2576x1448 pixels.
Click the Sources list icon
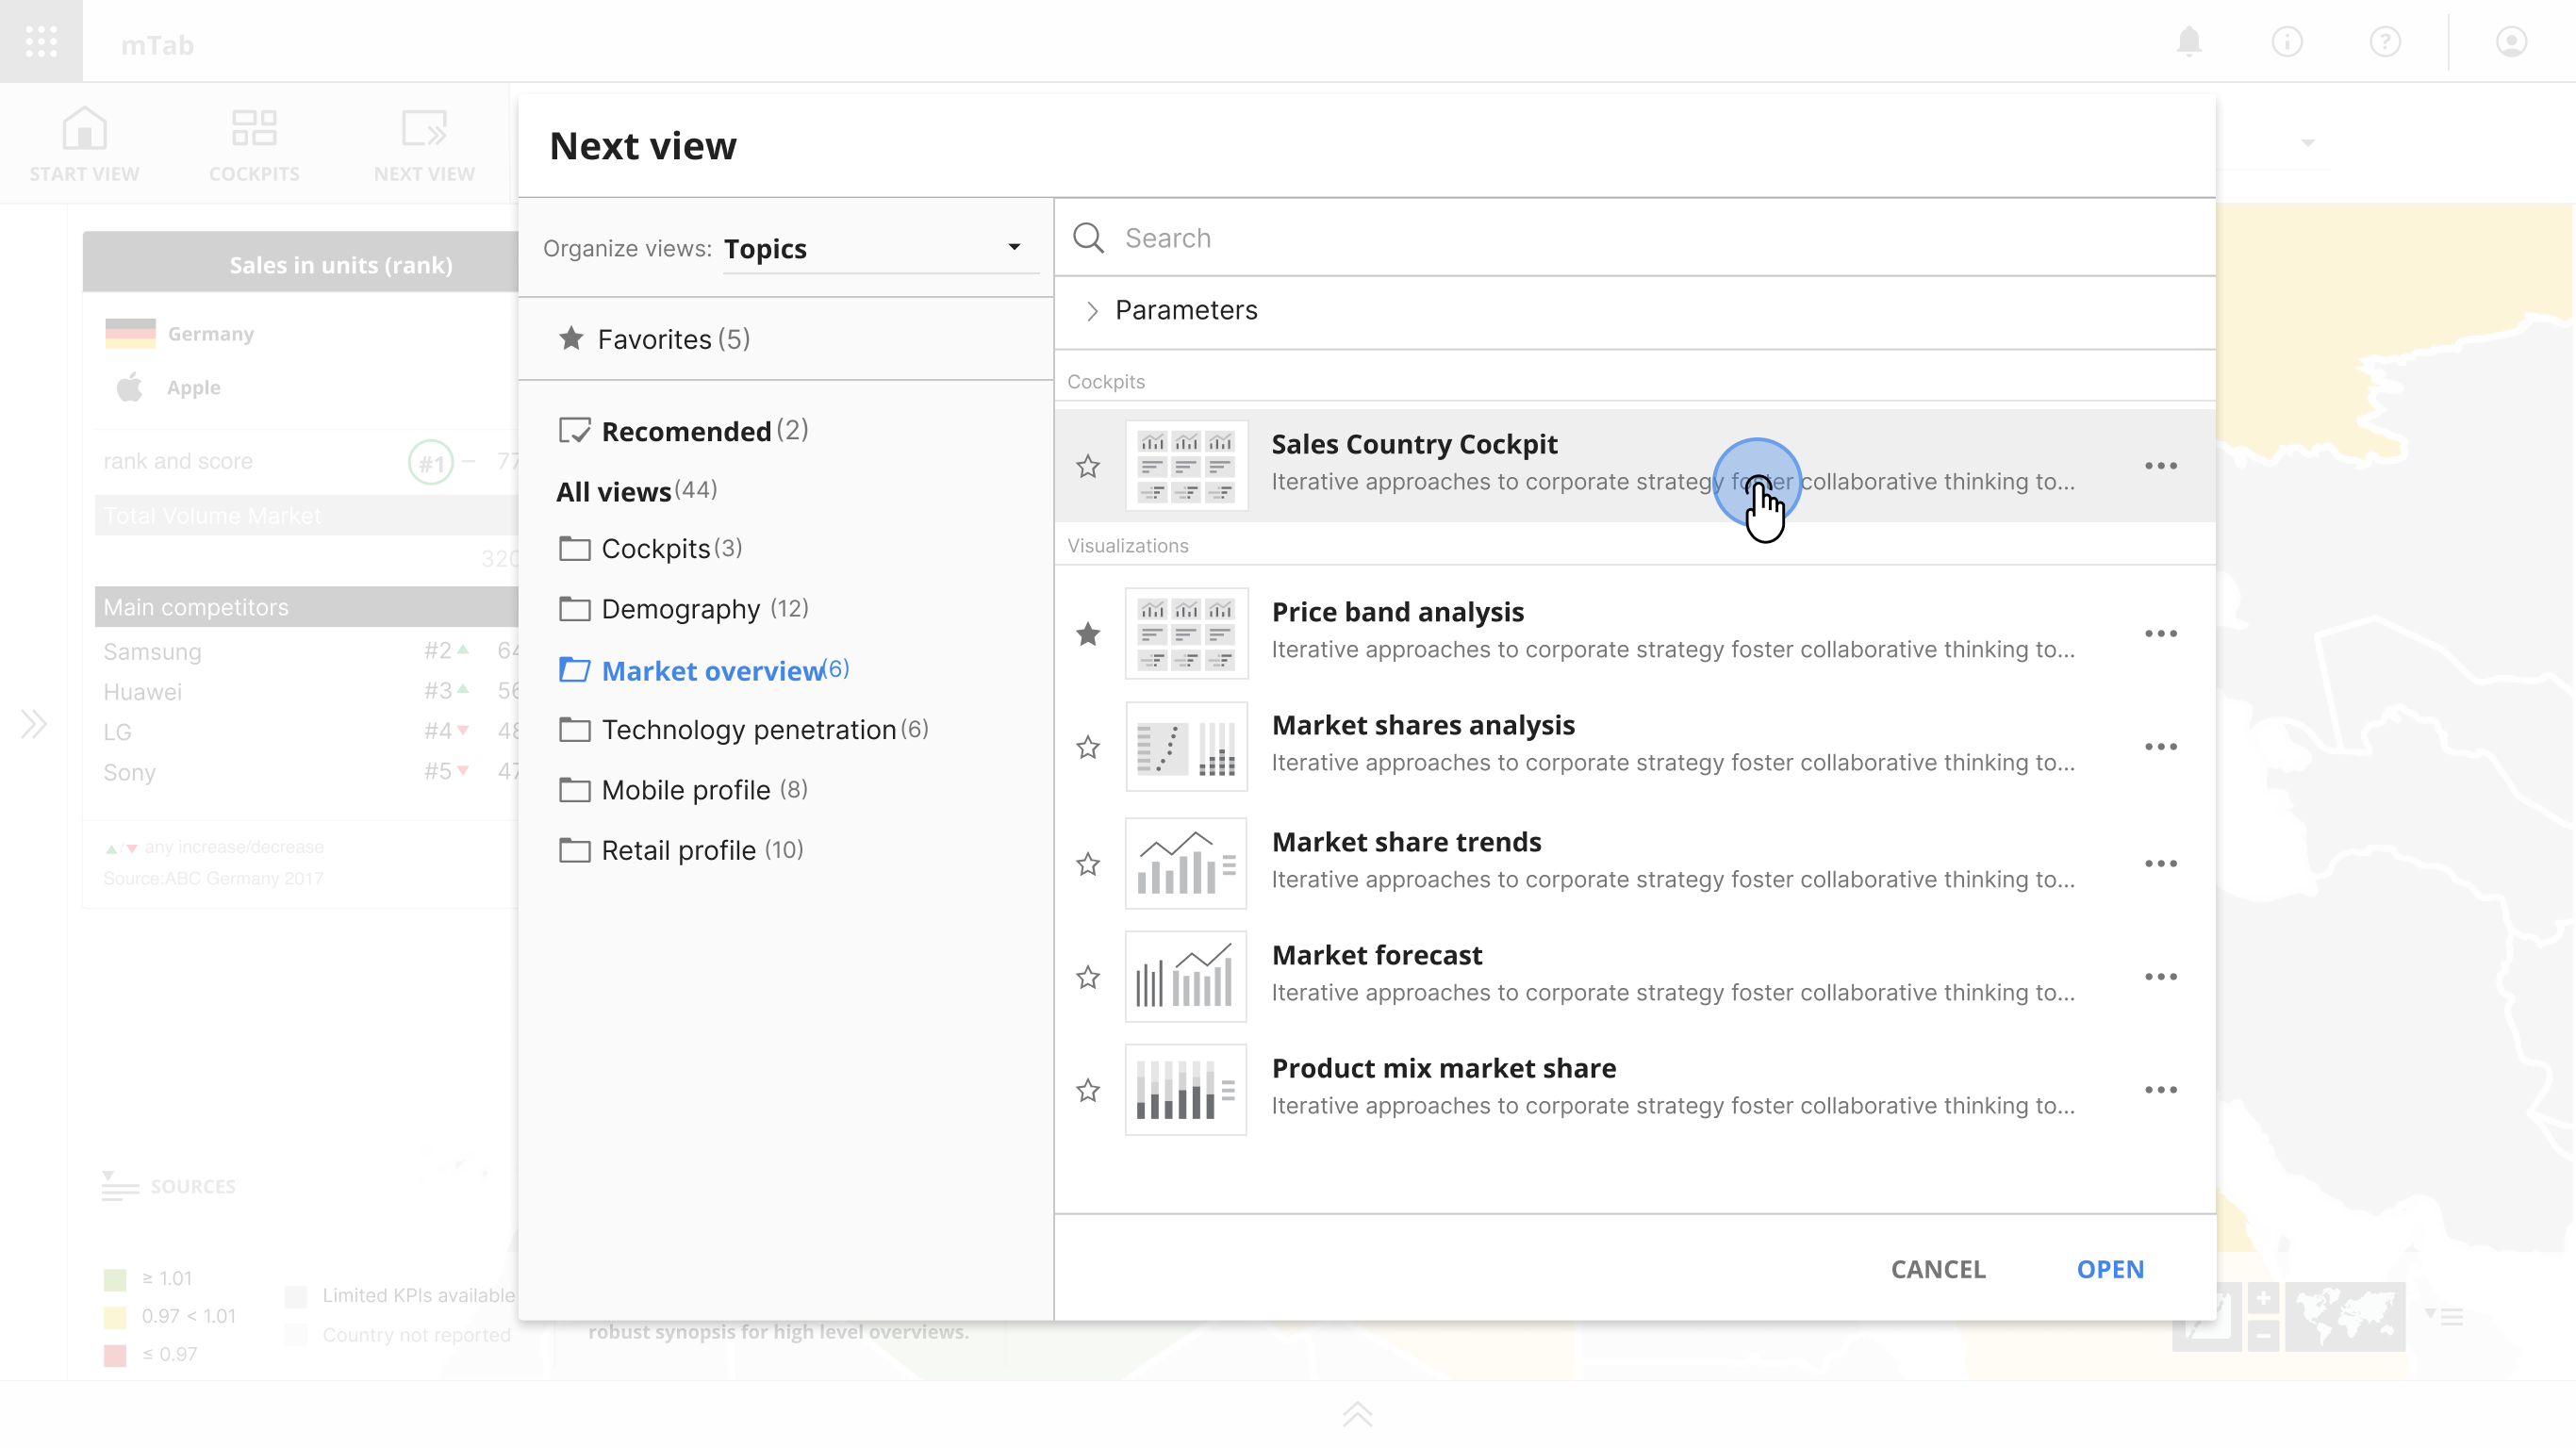click(120, 1186)
